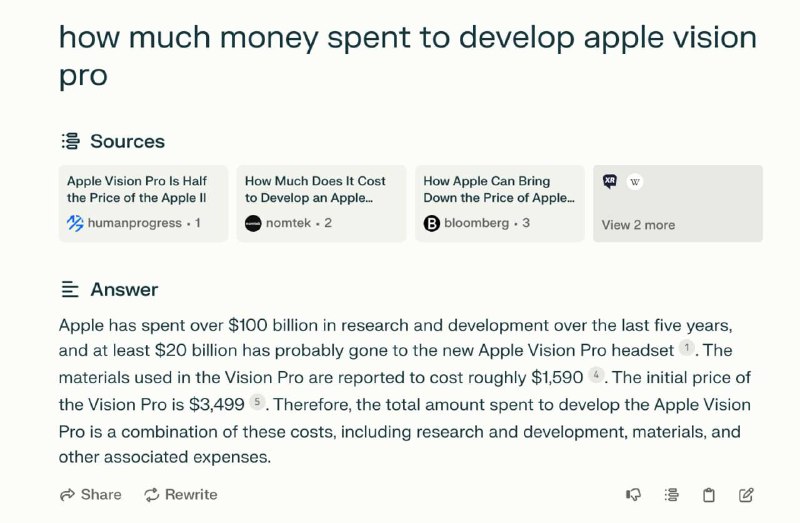Click the Wikipedia W source favicon
Viewport: 800px width, 523px height.
pyautogui.click(x=635, y=182)
